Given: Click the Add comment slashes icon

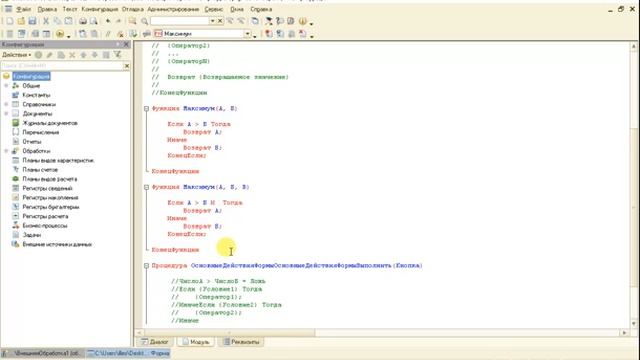Looking at the screenshot, I should 108,34.
